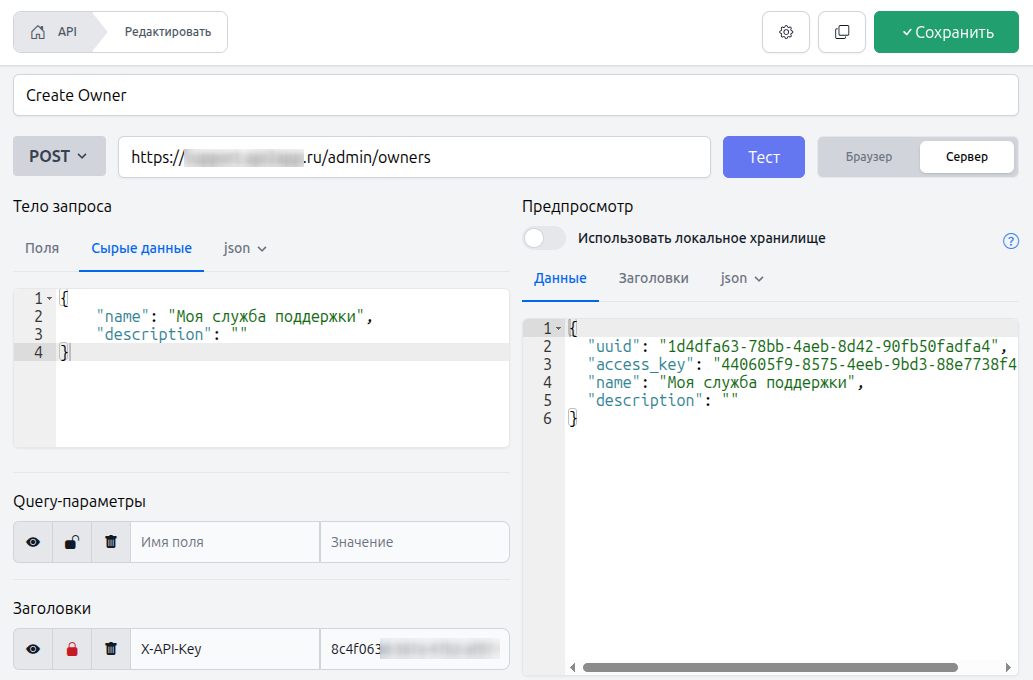
Task: Click the header value field starting 8c4f063
Action: (x=414, y=648)
